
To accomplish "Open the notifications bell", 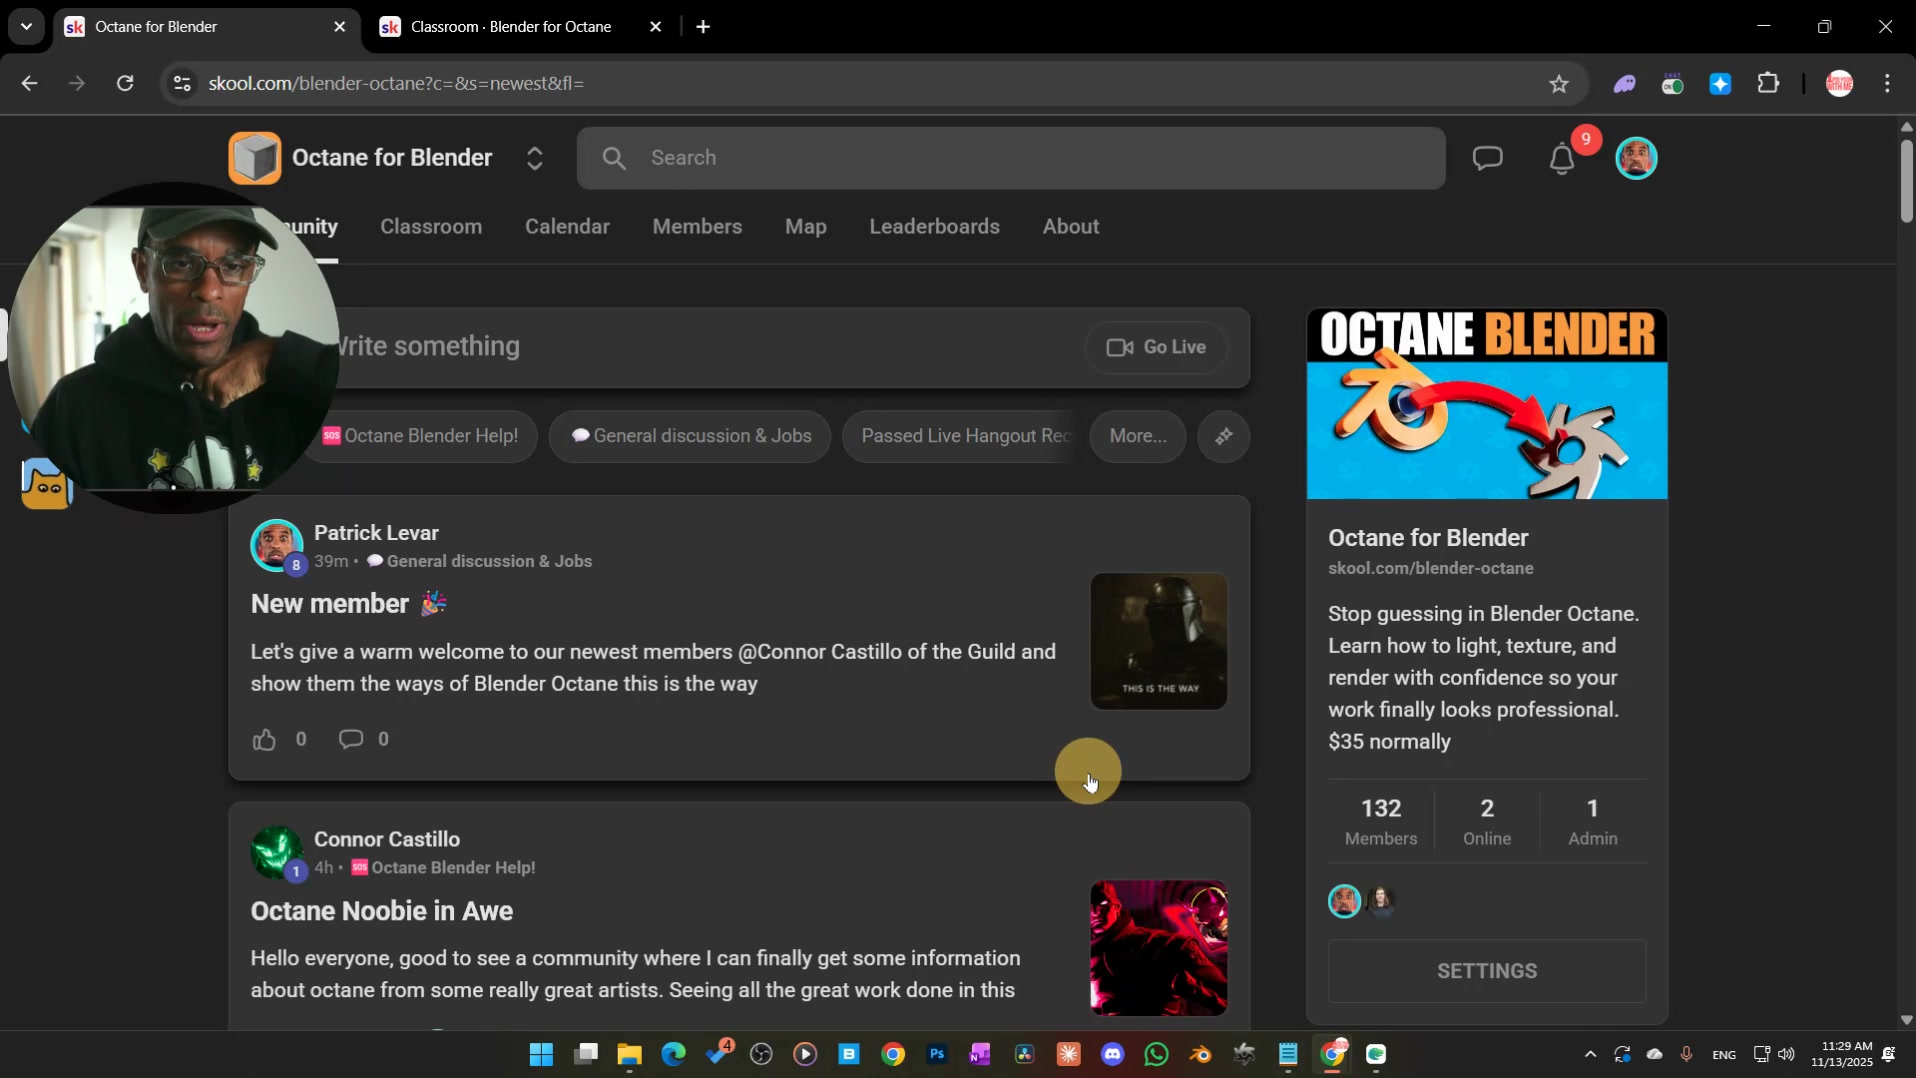I will tap(1561, 159).
